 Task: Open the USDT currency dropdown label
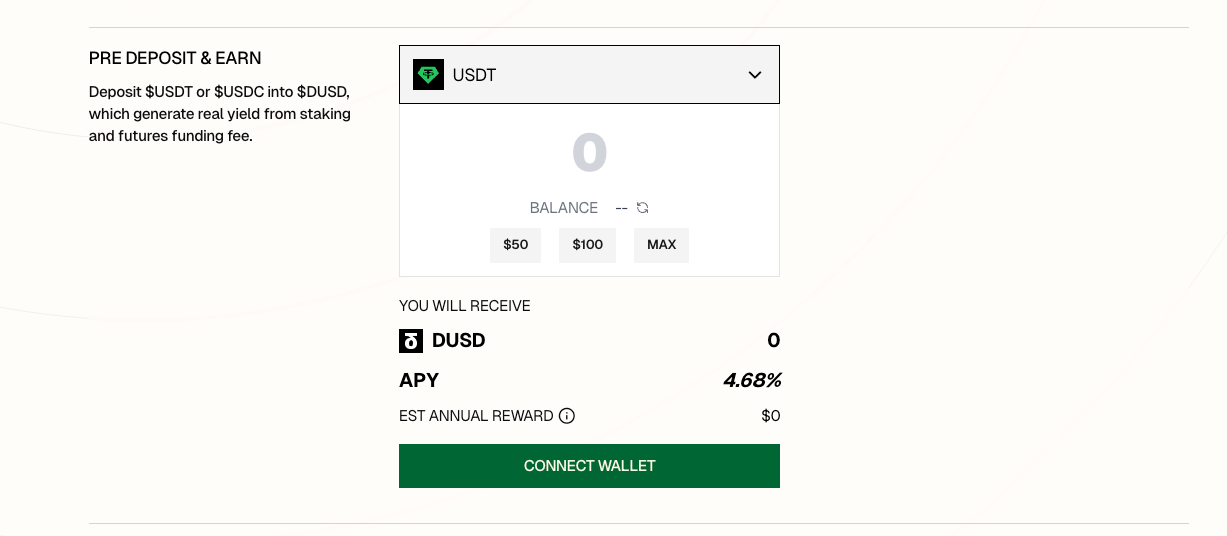474,75
